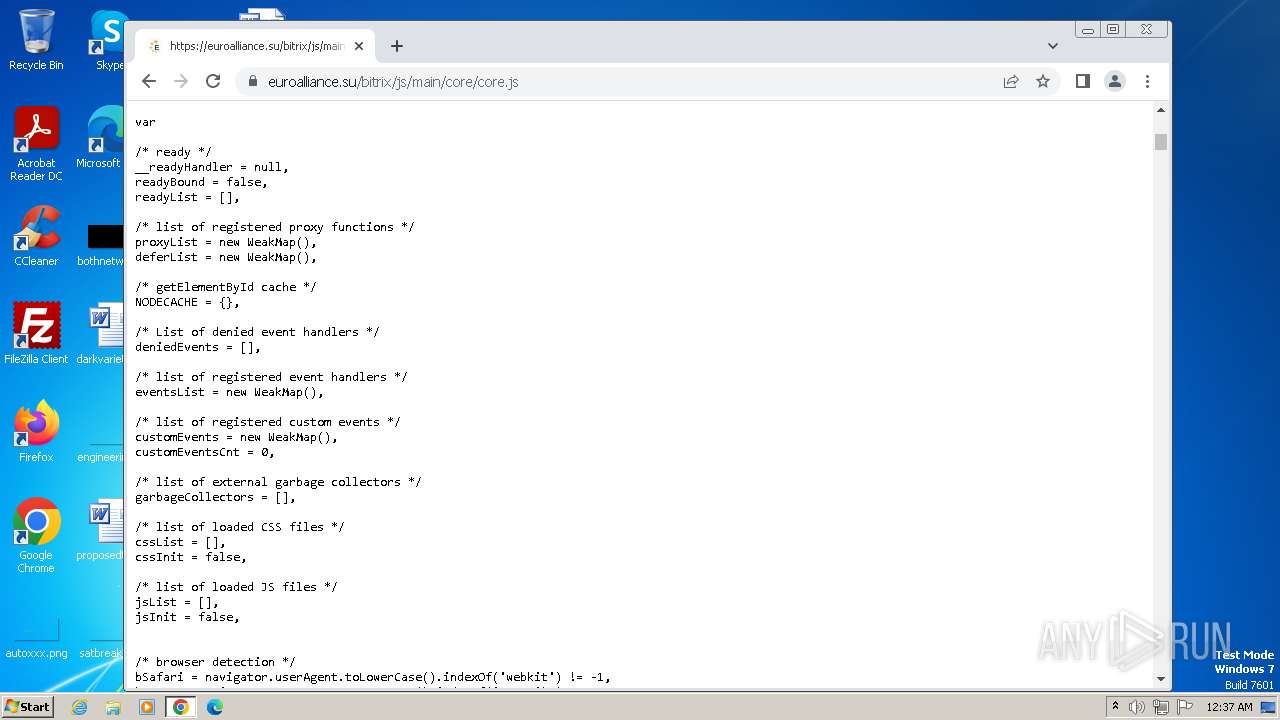
Task: Open Edge from the taskbar
Action: coord(215,707)
